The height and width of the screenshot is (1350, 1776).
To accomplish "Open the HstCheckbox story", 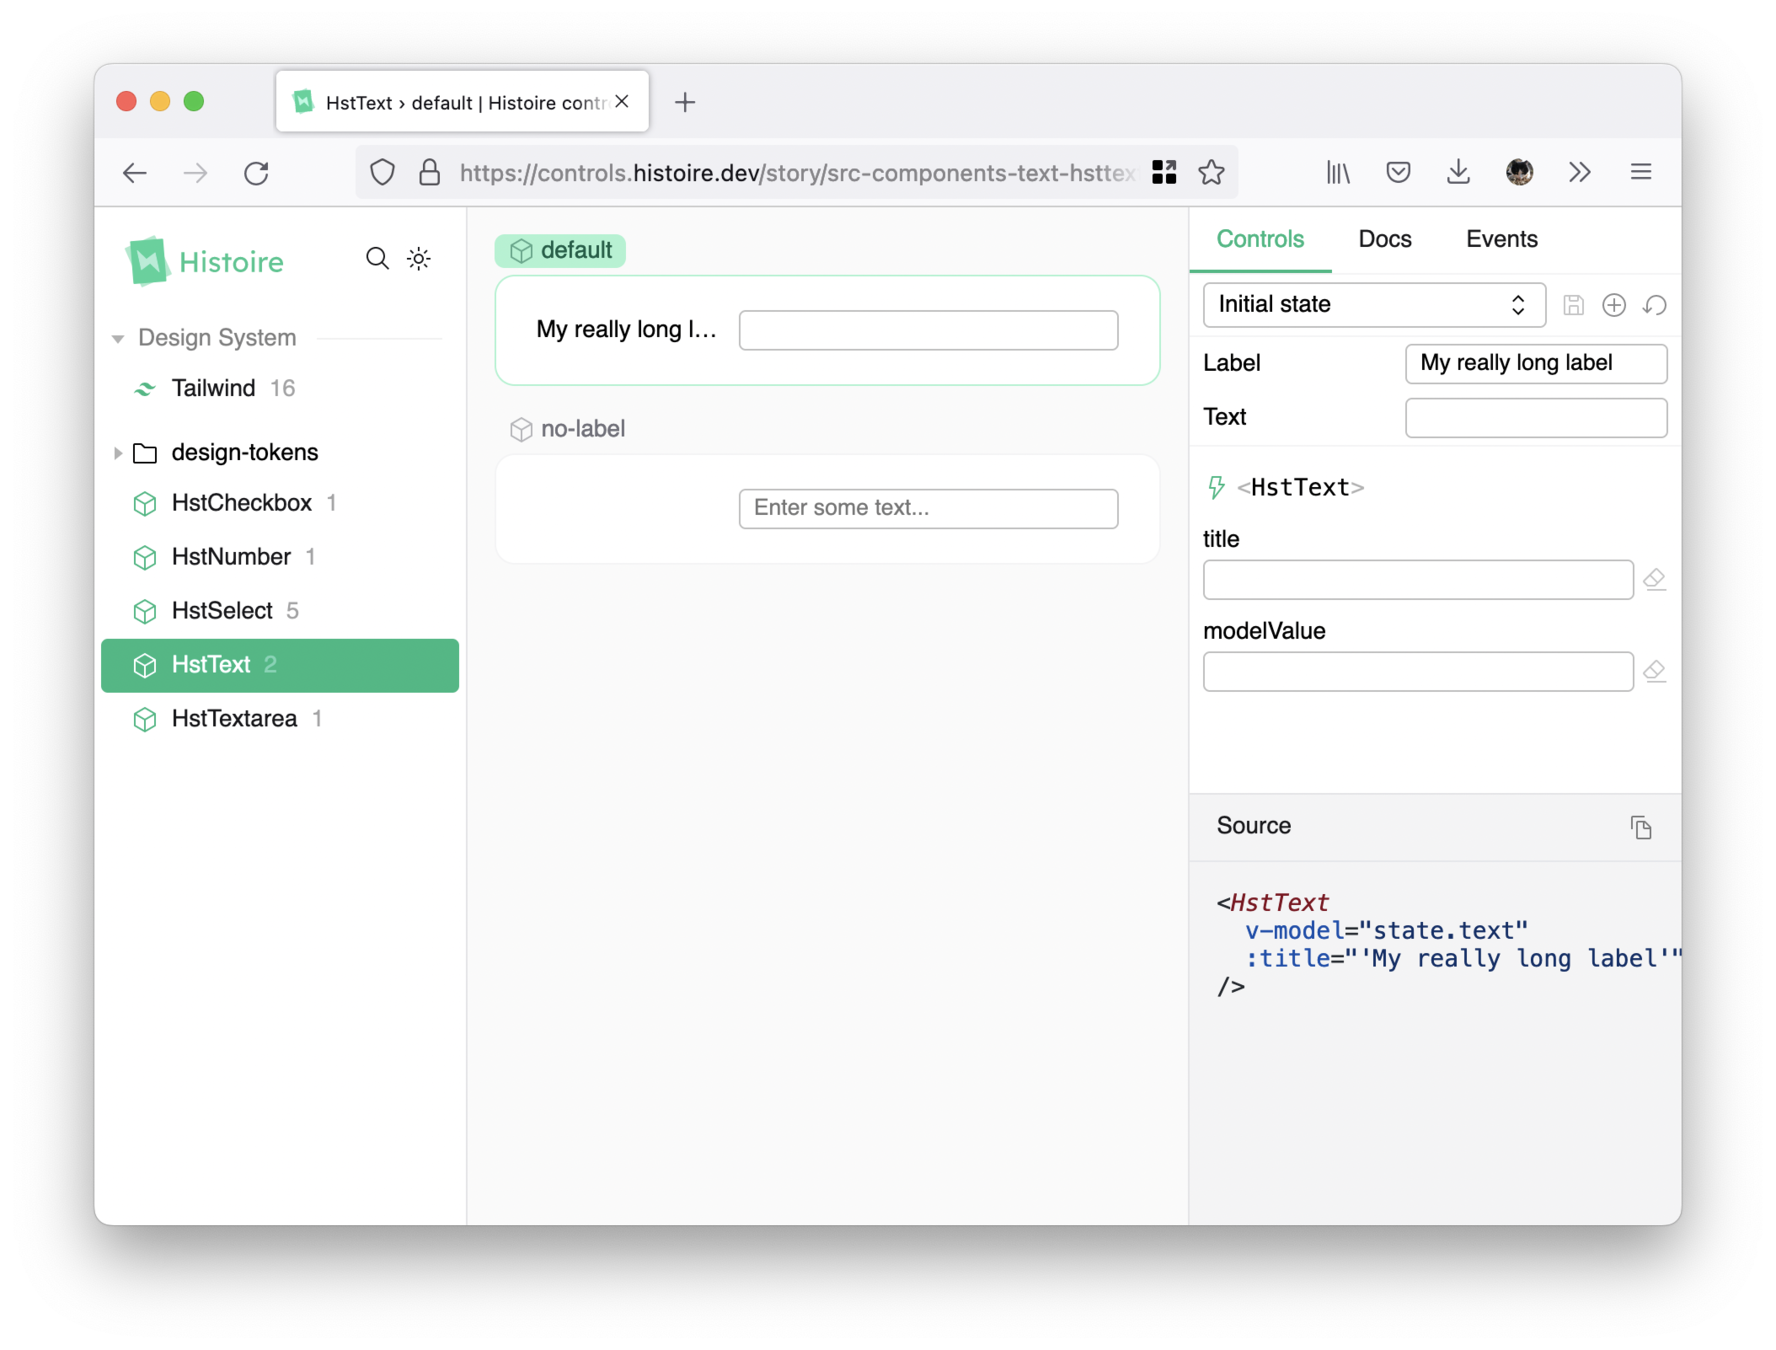I will tap(241, 503).
